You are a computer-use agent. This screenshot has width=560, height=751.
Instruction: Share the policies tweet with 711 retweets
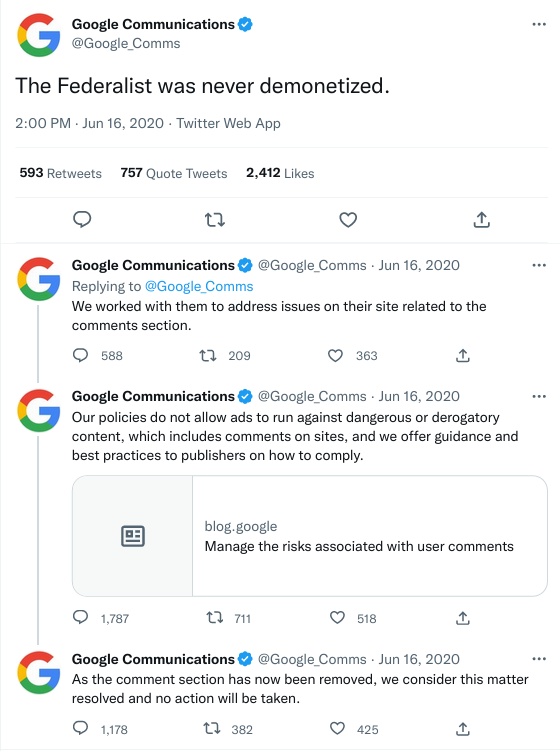[x=463, y=618]
